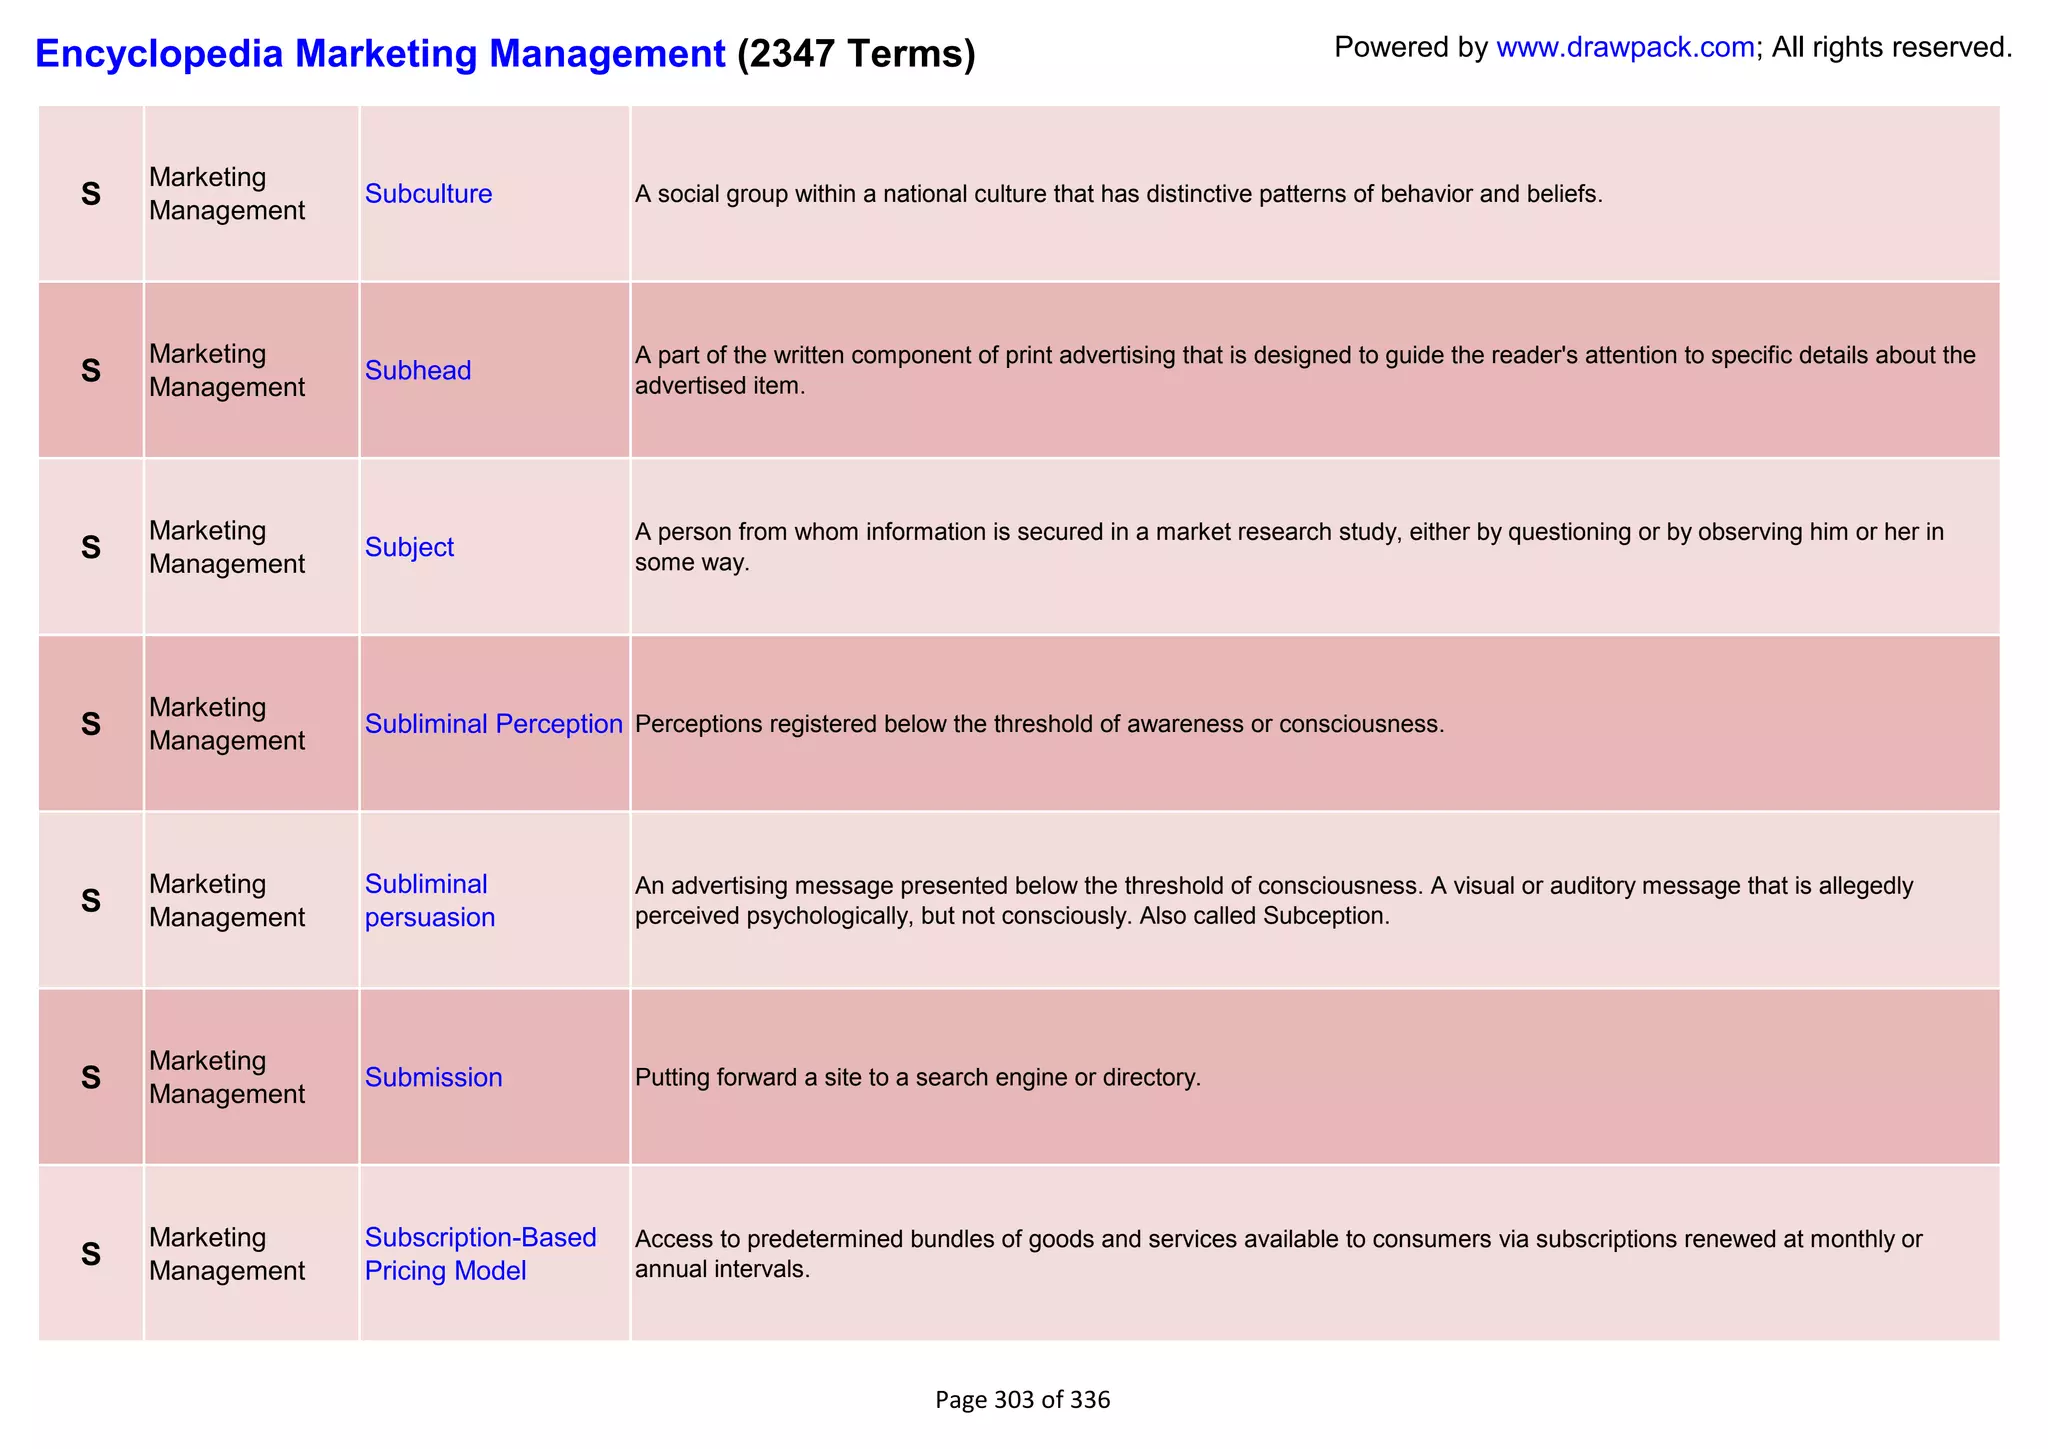Screen dimensions: 2048x1449
Task: Open the Subliminal persuasion term link
Action: pos(430,901)
